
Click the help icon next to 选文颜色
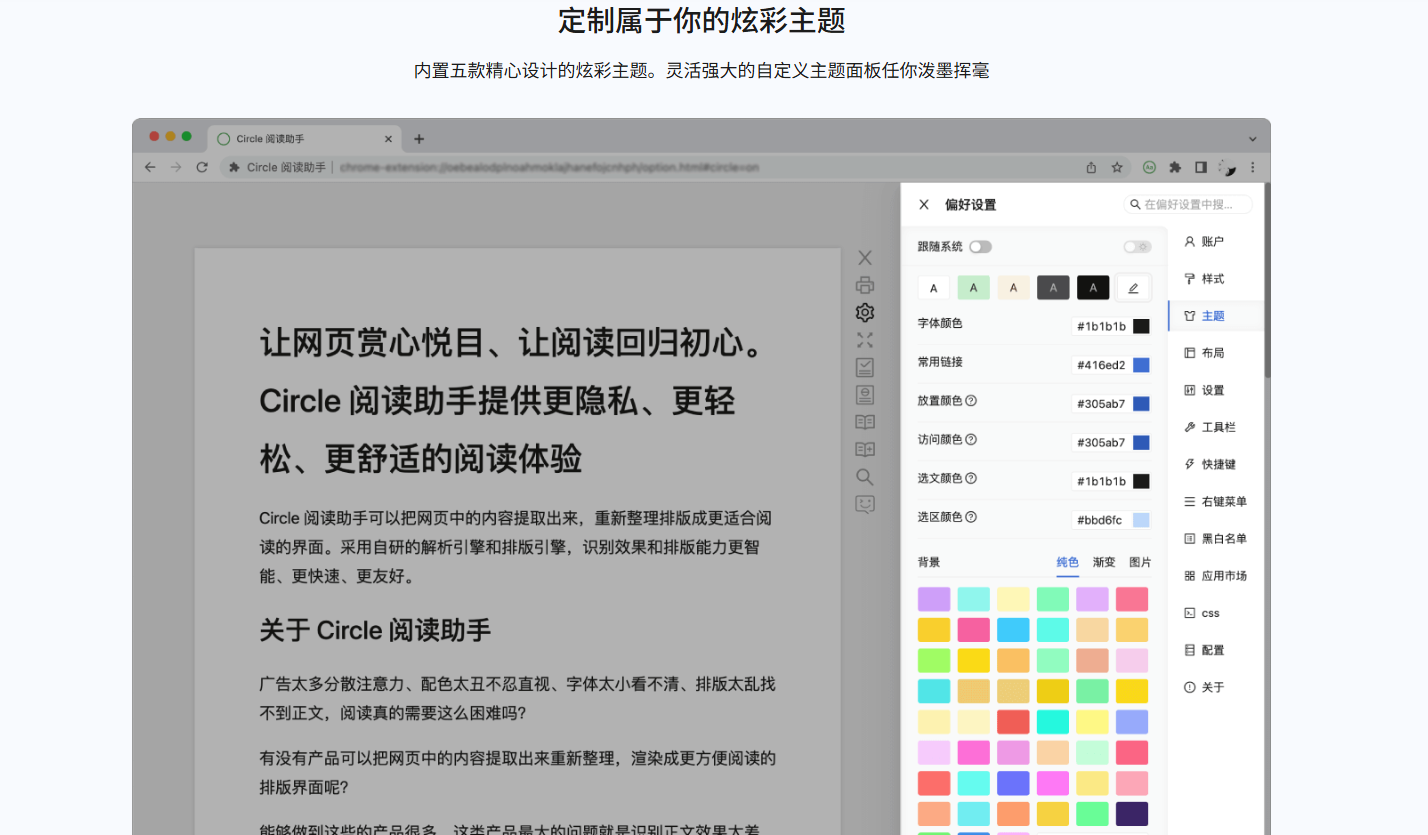pyautogui.click(x=971, y=478)
